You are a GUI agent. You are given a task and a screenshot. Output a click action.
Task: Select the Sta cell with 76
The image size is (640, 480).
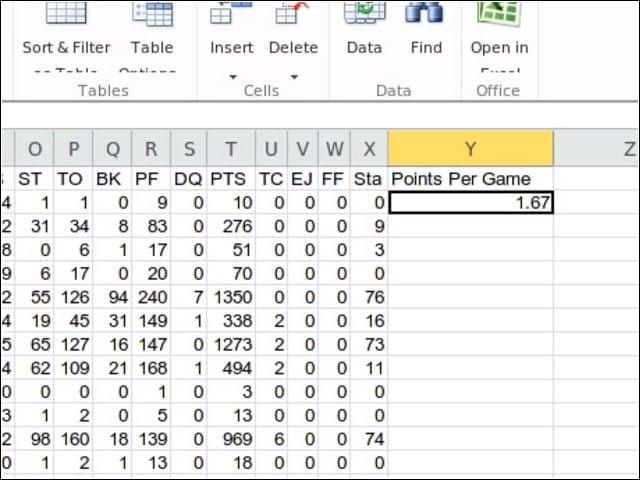(369, 297)
